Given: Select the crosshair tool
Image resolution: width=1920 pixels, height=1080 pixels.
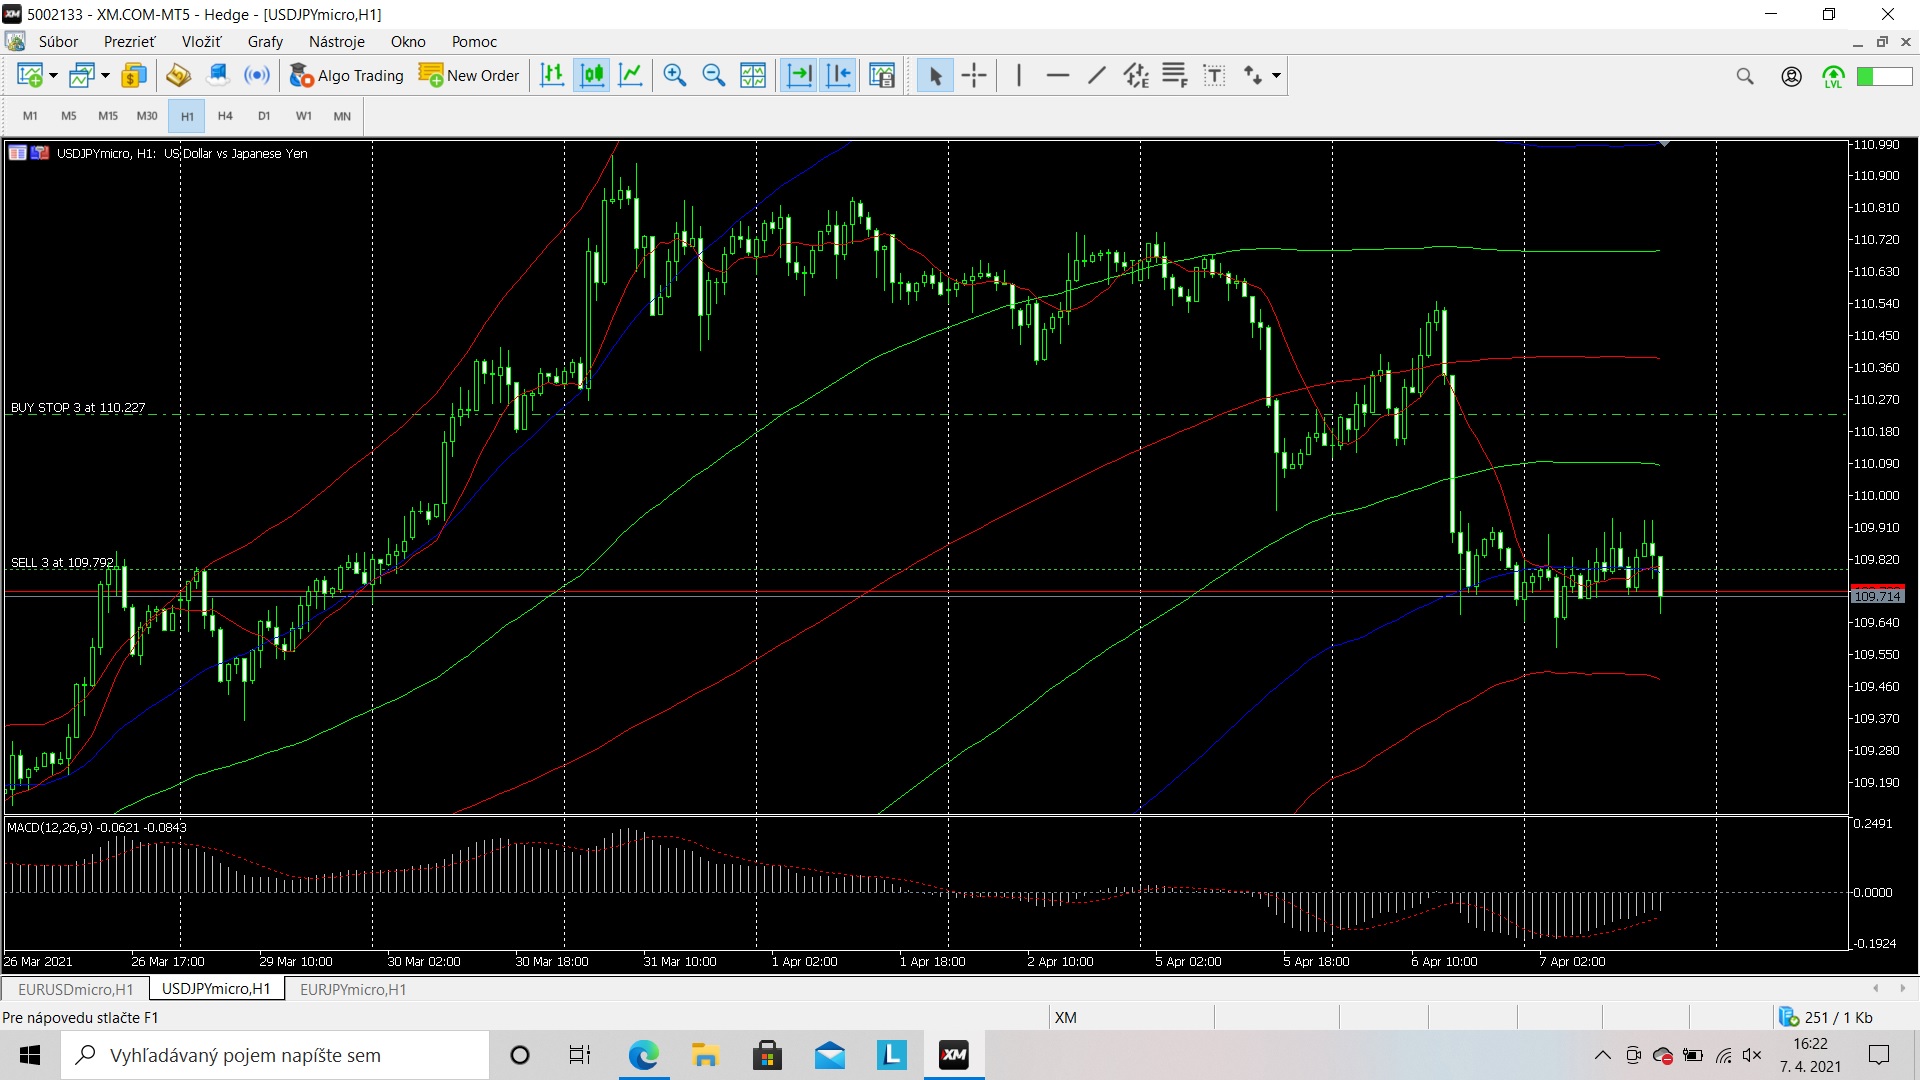Looking at the screenshot, I should (974, 75).
